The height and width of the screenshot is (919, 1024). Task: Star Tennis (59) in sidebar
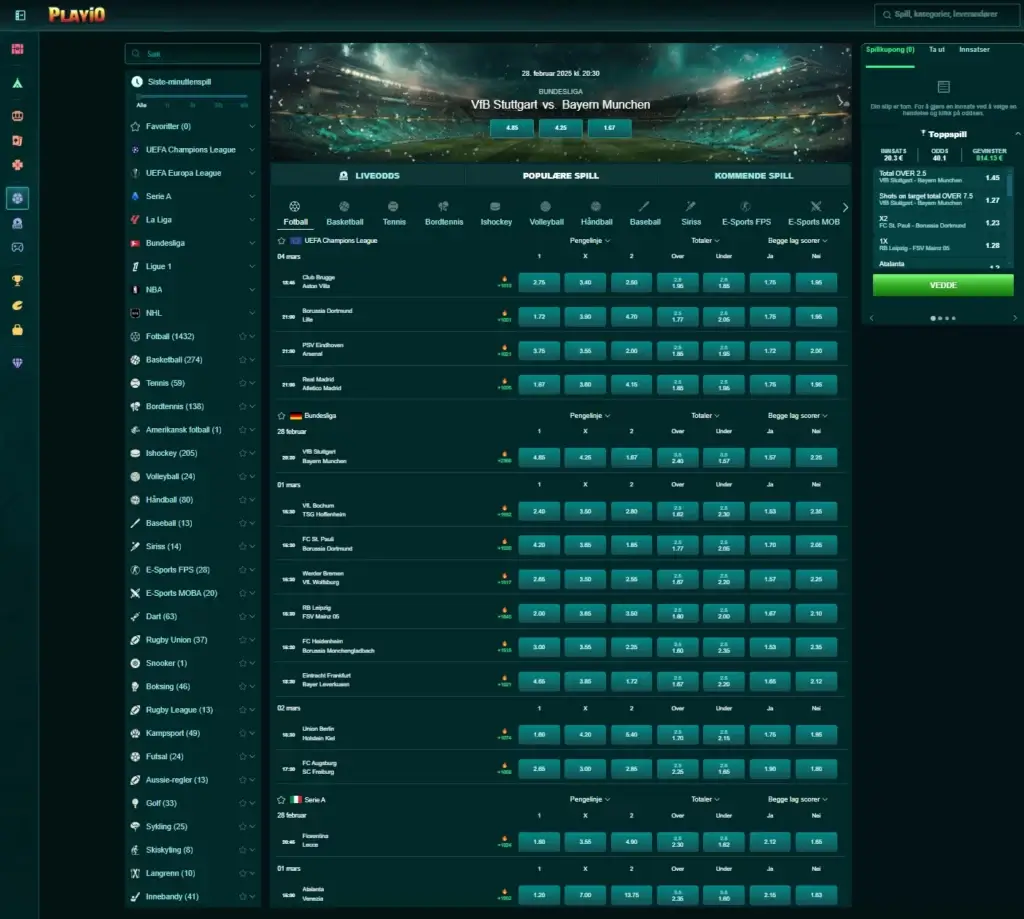(243, 383)
